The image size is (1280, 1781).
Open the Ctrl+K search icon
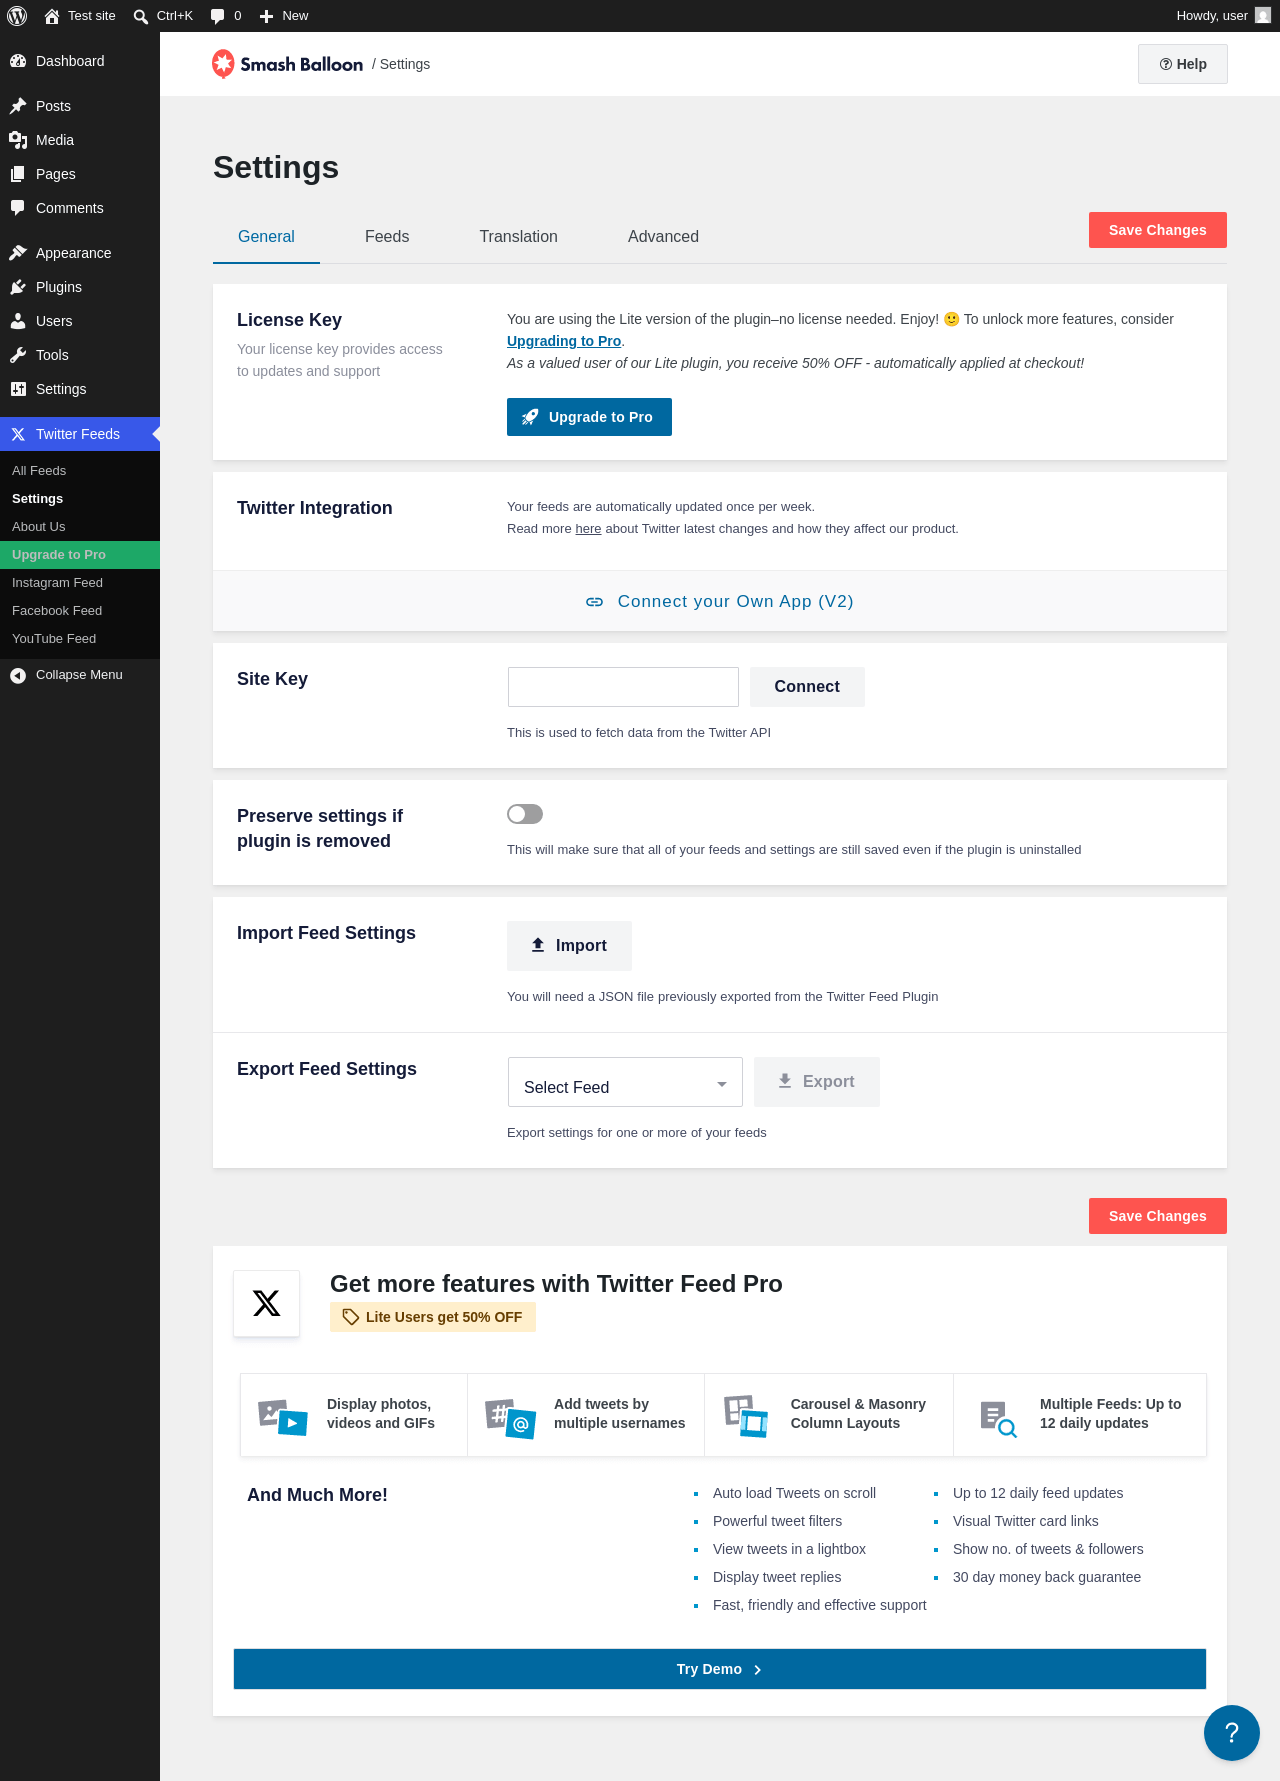tap(141, 16)
